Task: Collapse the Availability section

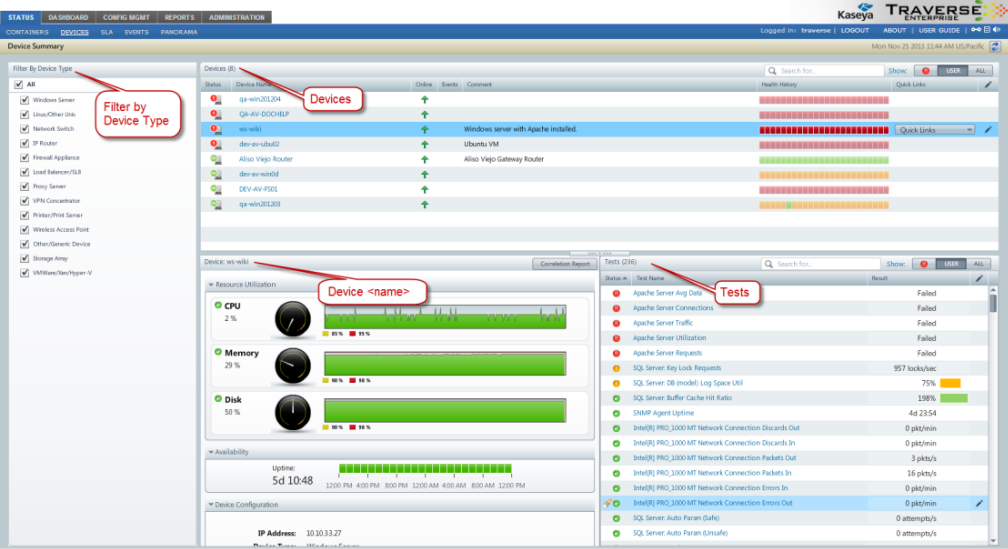Action: 211,452
